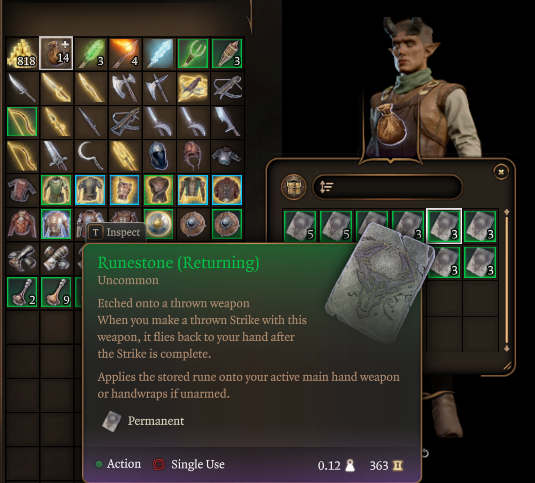Image resolution: width=535 pixels, height=483 pixels.
Task: Click the container scrollbar up arrow
Action: point(507,212)
